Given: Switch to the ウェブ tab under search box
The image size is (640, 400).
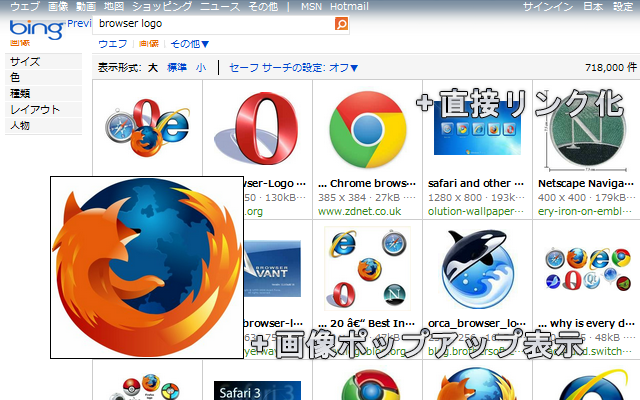Looking at the screenshot, I should pos(113,44).
